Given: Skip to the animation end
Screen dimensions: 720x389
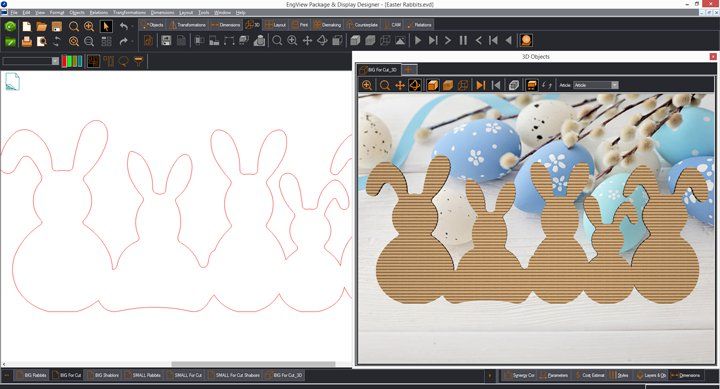Looking at the screenshot, I should point(433,41).
